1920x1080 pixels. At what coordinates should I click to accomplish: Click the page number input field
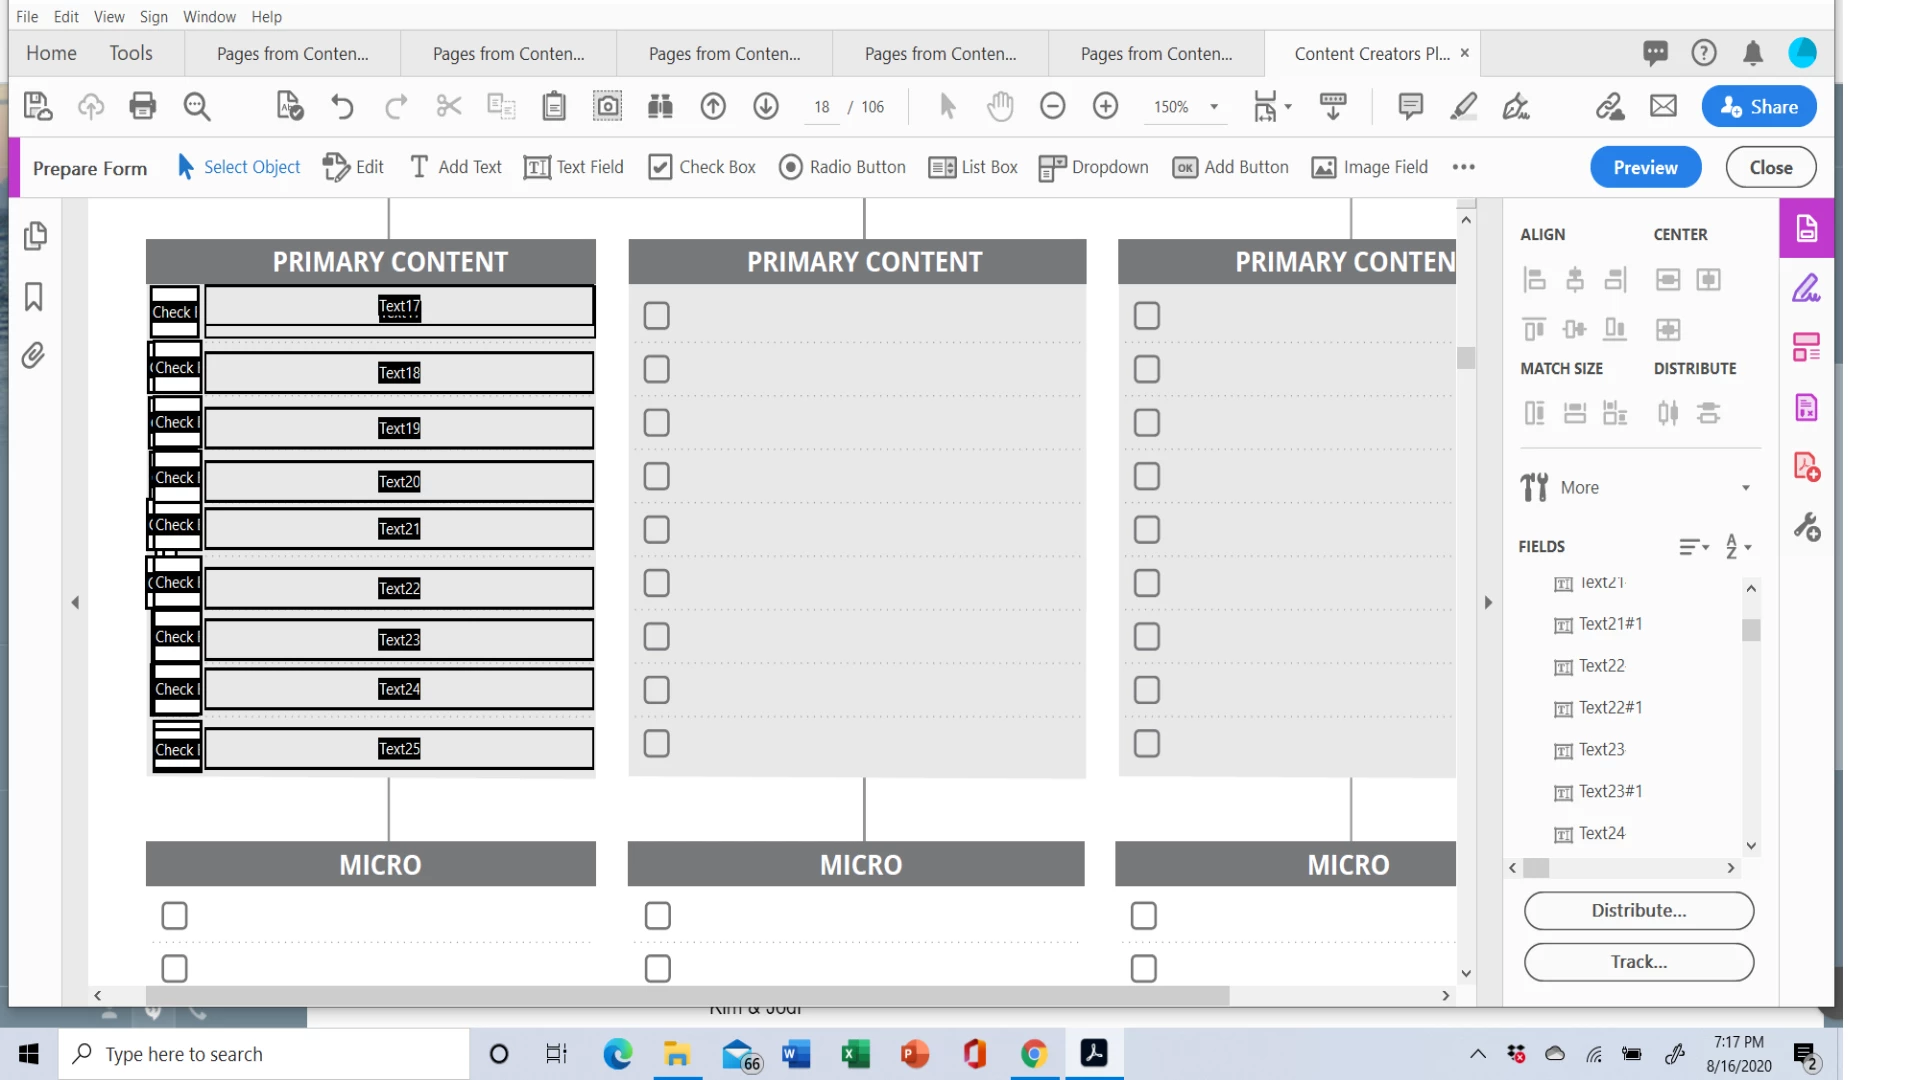tap(822, 107)
